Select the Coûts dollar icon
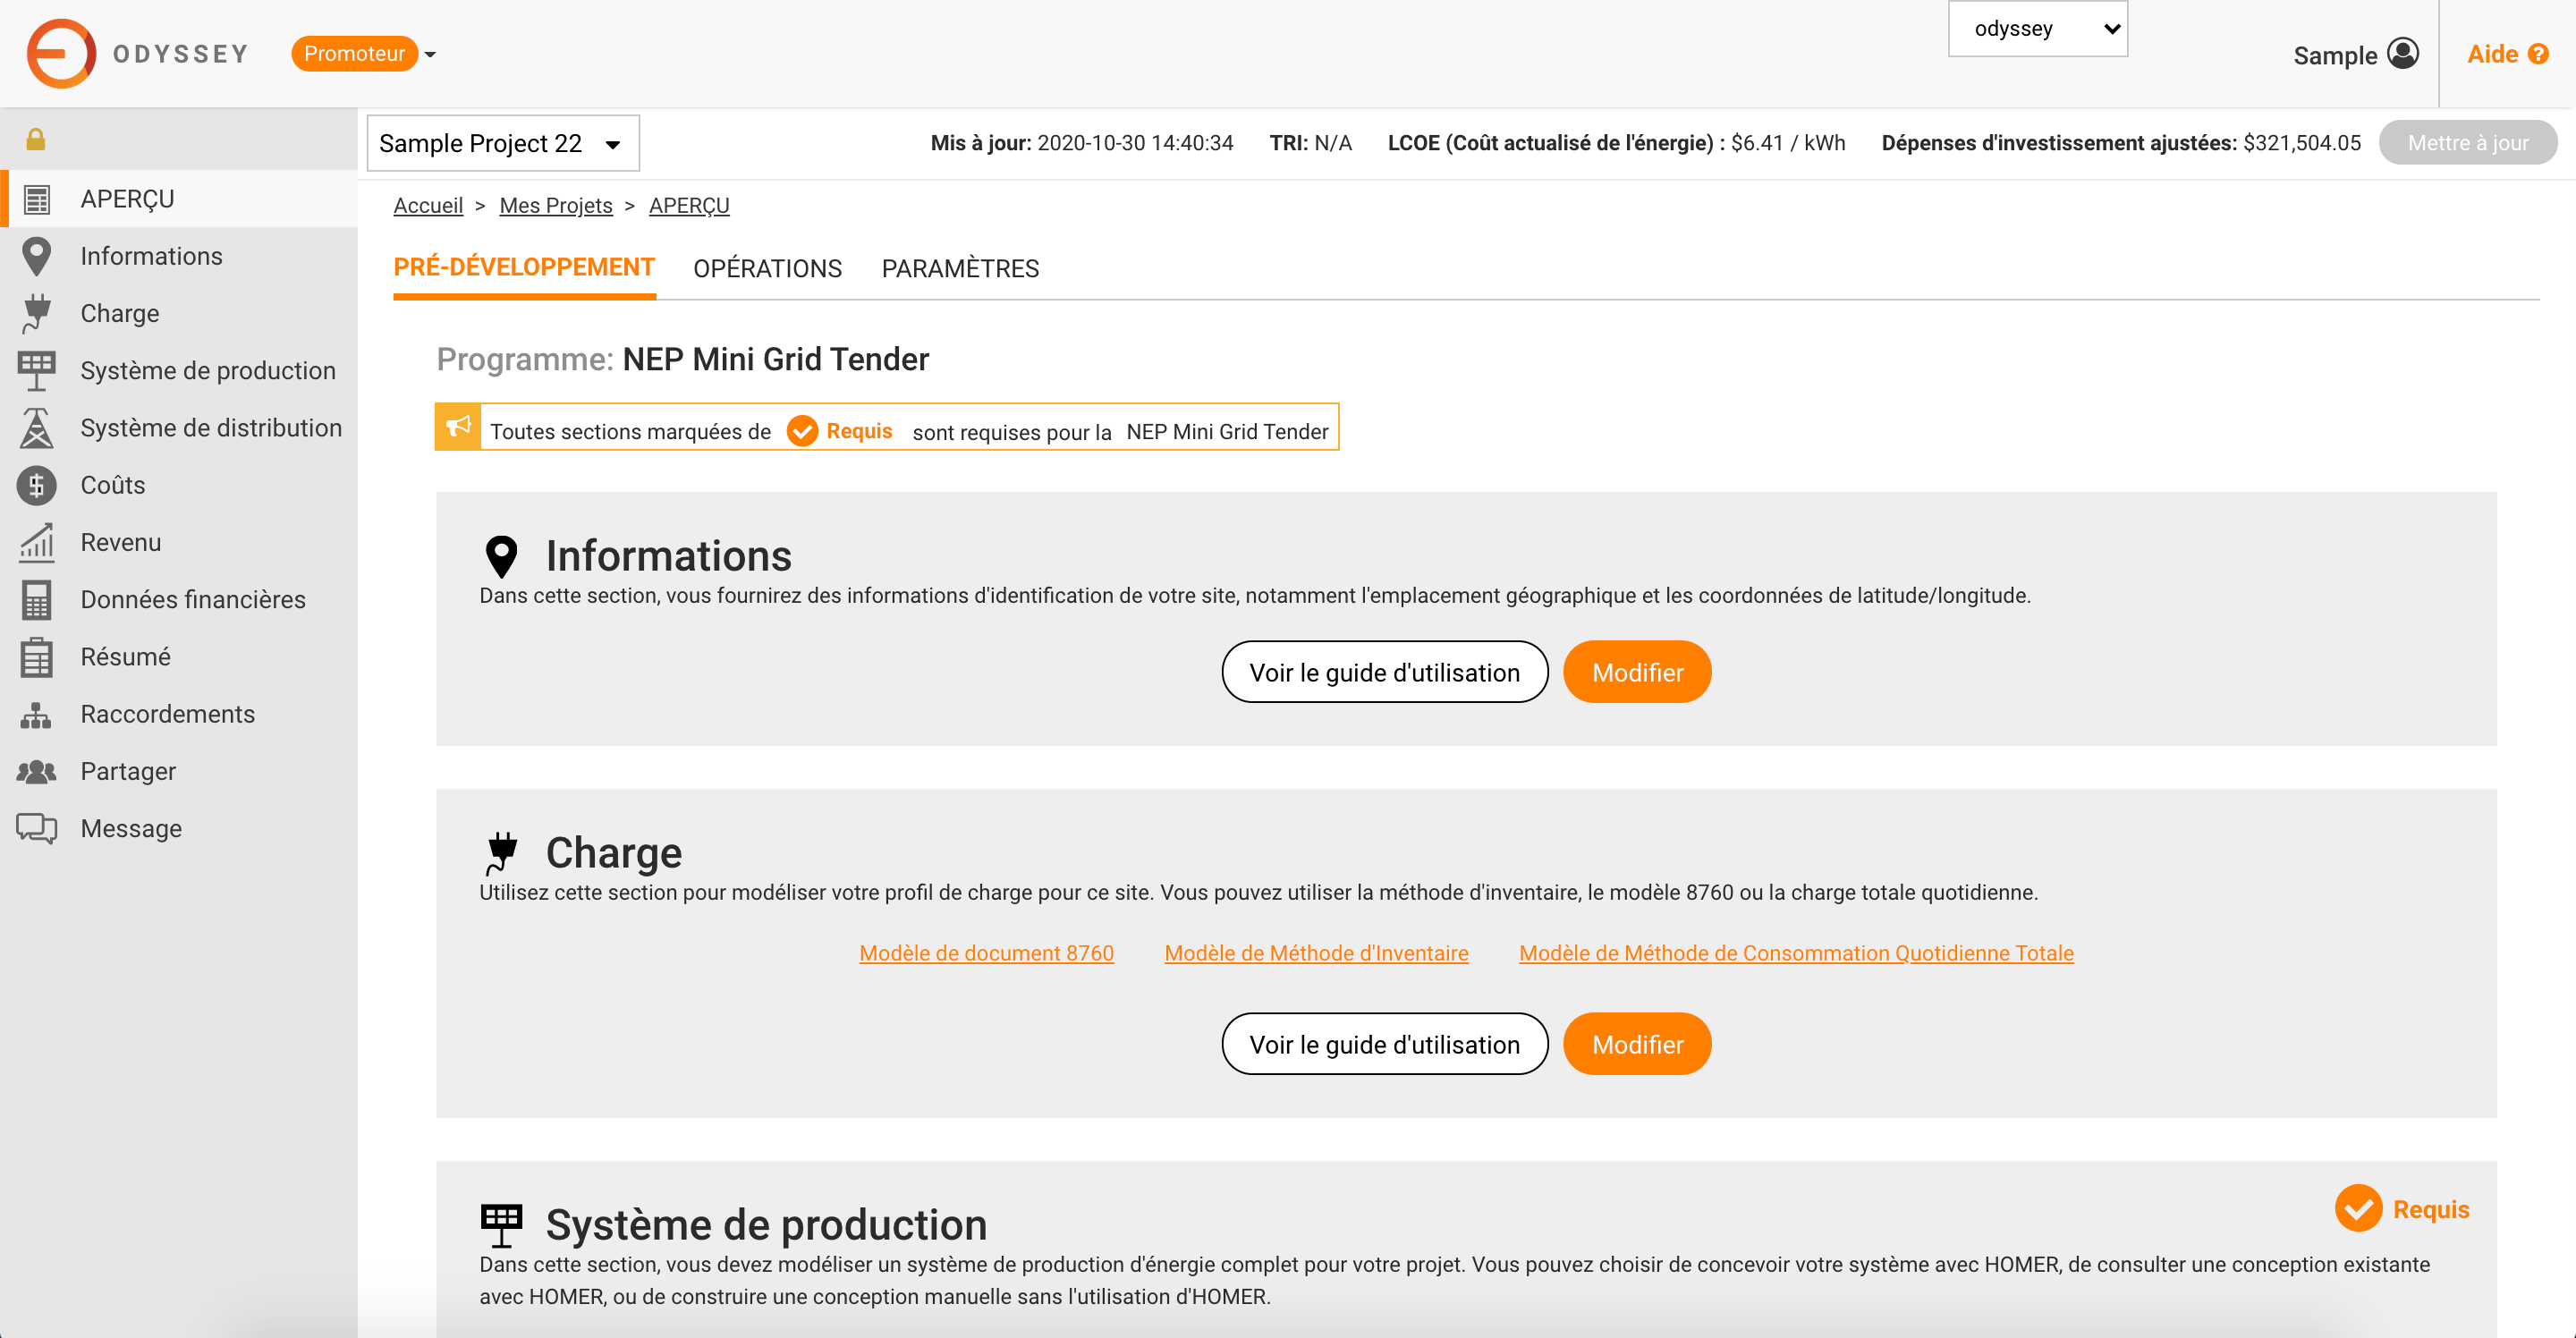 tap(37, 485)
